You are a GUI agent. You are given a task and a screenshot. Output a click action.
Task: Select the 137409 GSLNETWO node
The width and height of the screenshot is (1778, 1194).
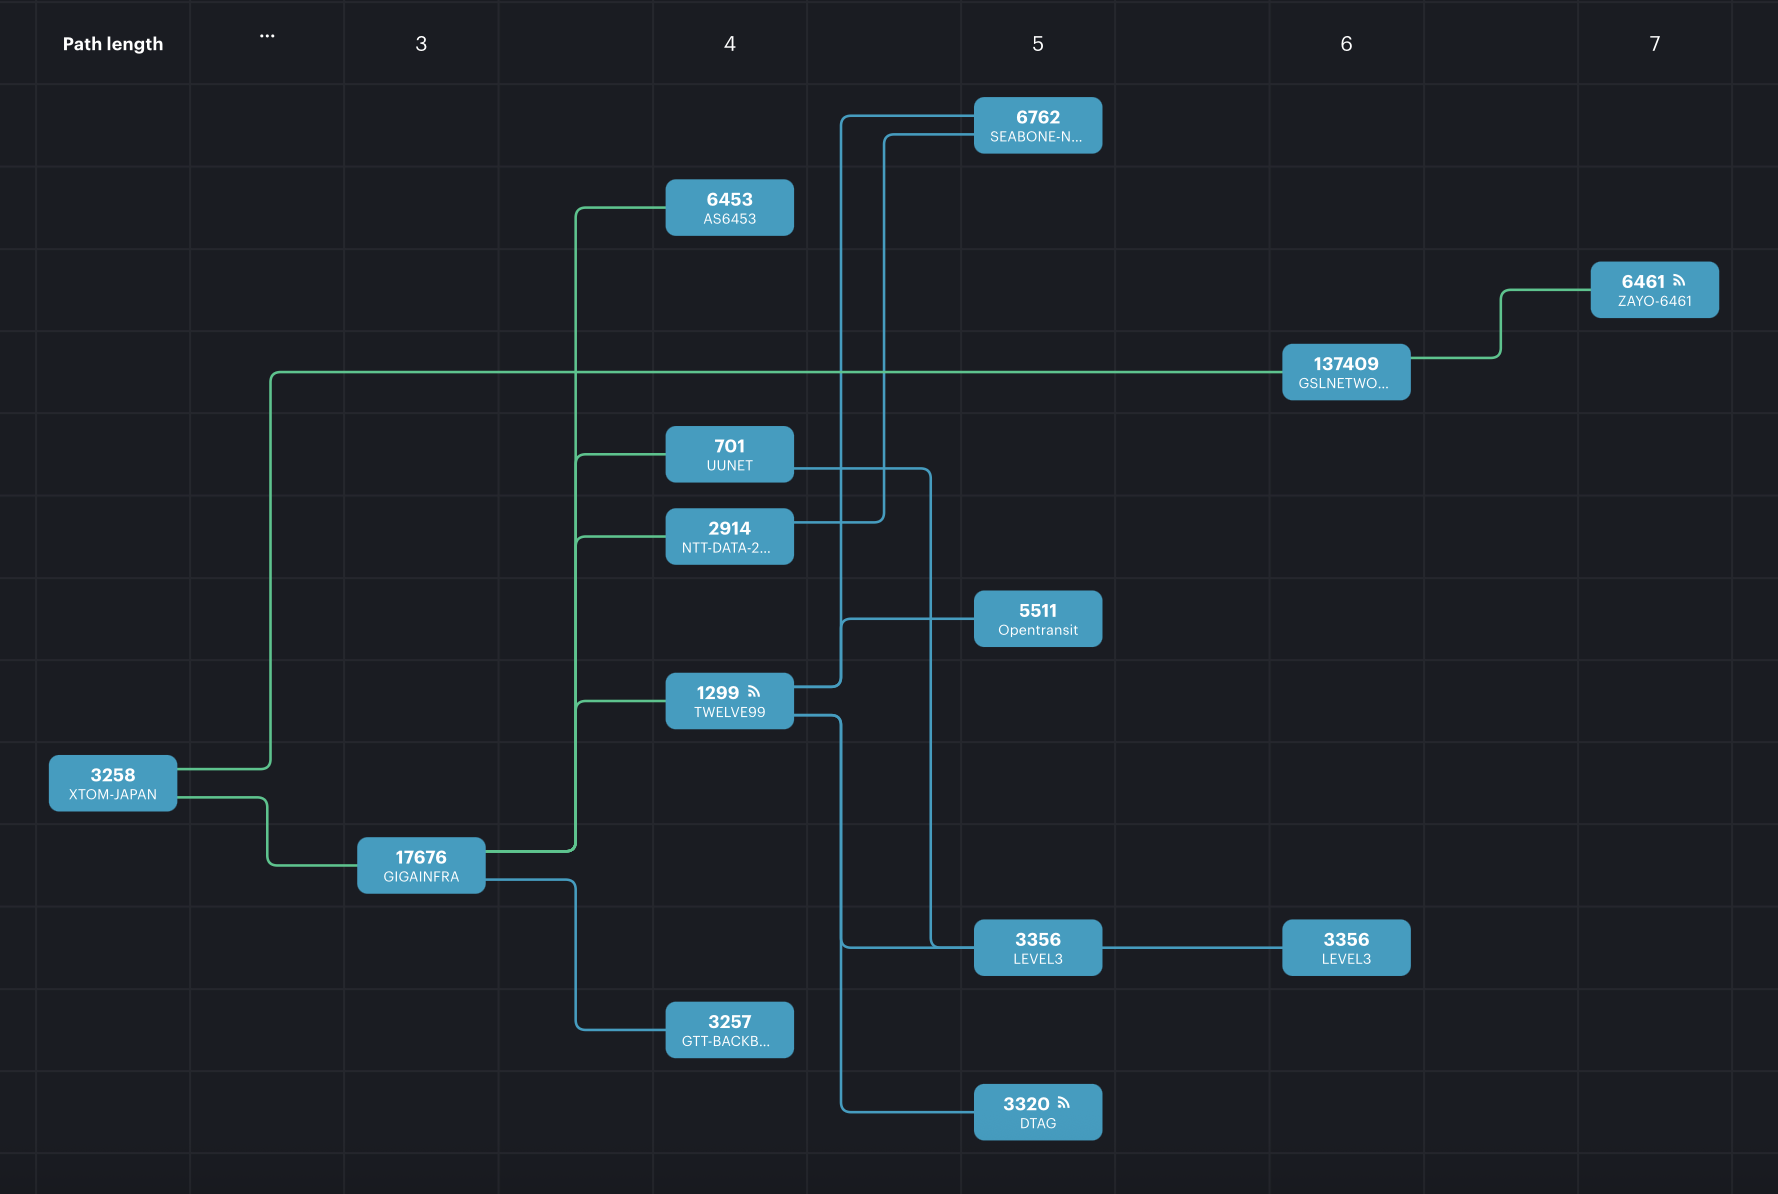click(x=1346, y=372)
